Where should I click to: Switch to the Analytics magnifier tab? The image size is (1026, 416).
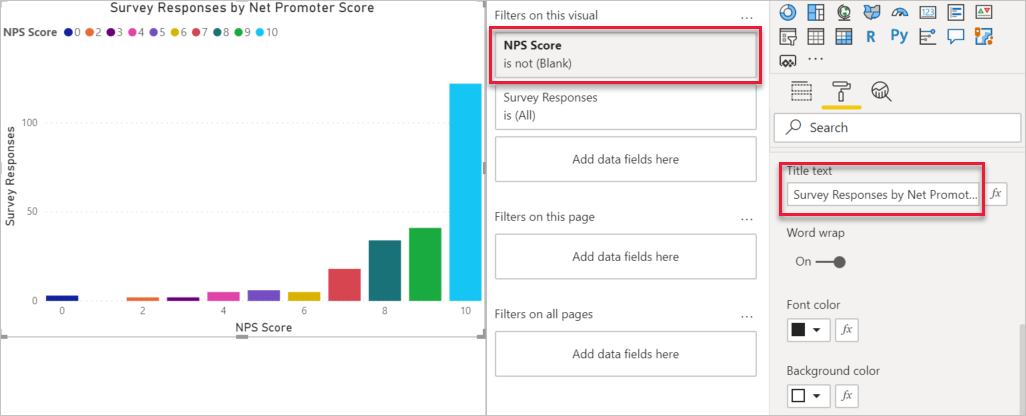pos(881,92)
